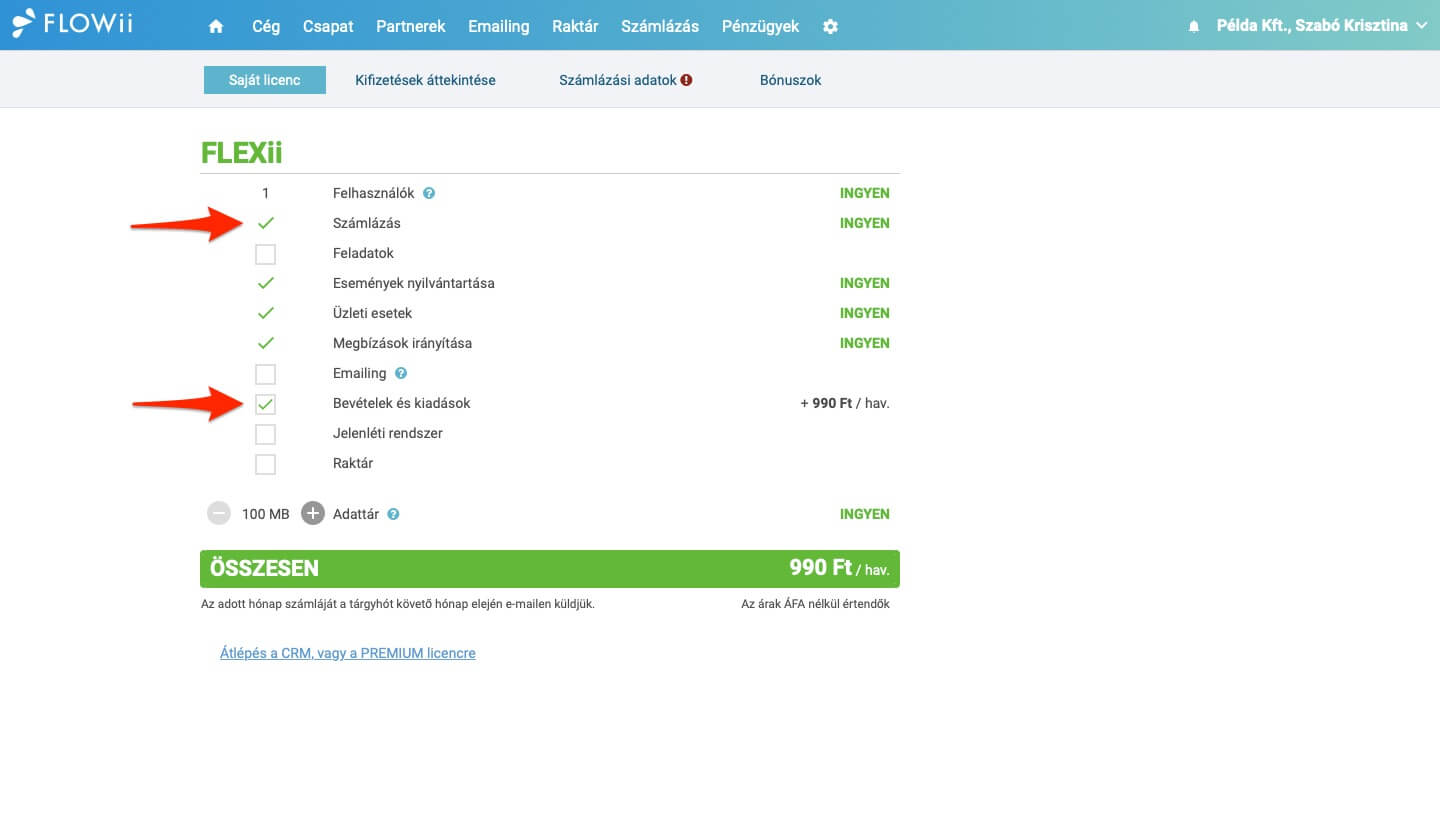This screenshot has height=835, width=1440.
Task: Open the Partnerek menu
Action: tap(411, 27)
